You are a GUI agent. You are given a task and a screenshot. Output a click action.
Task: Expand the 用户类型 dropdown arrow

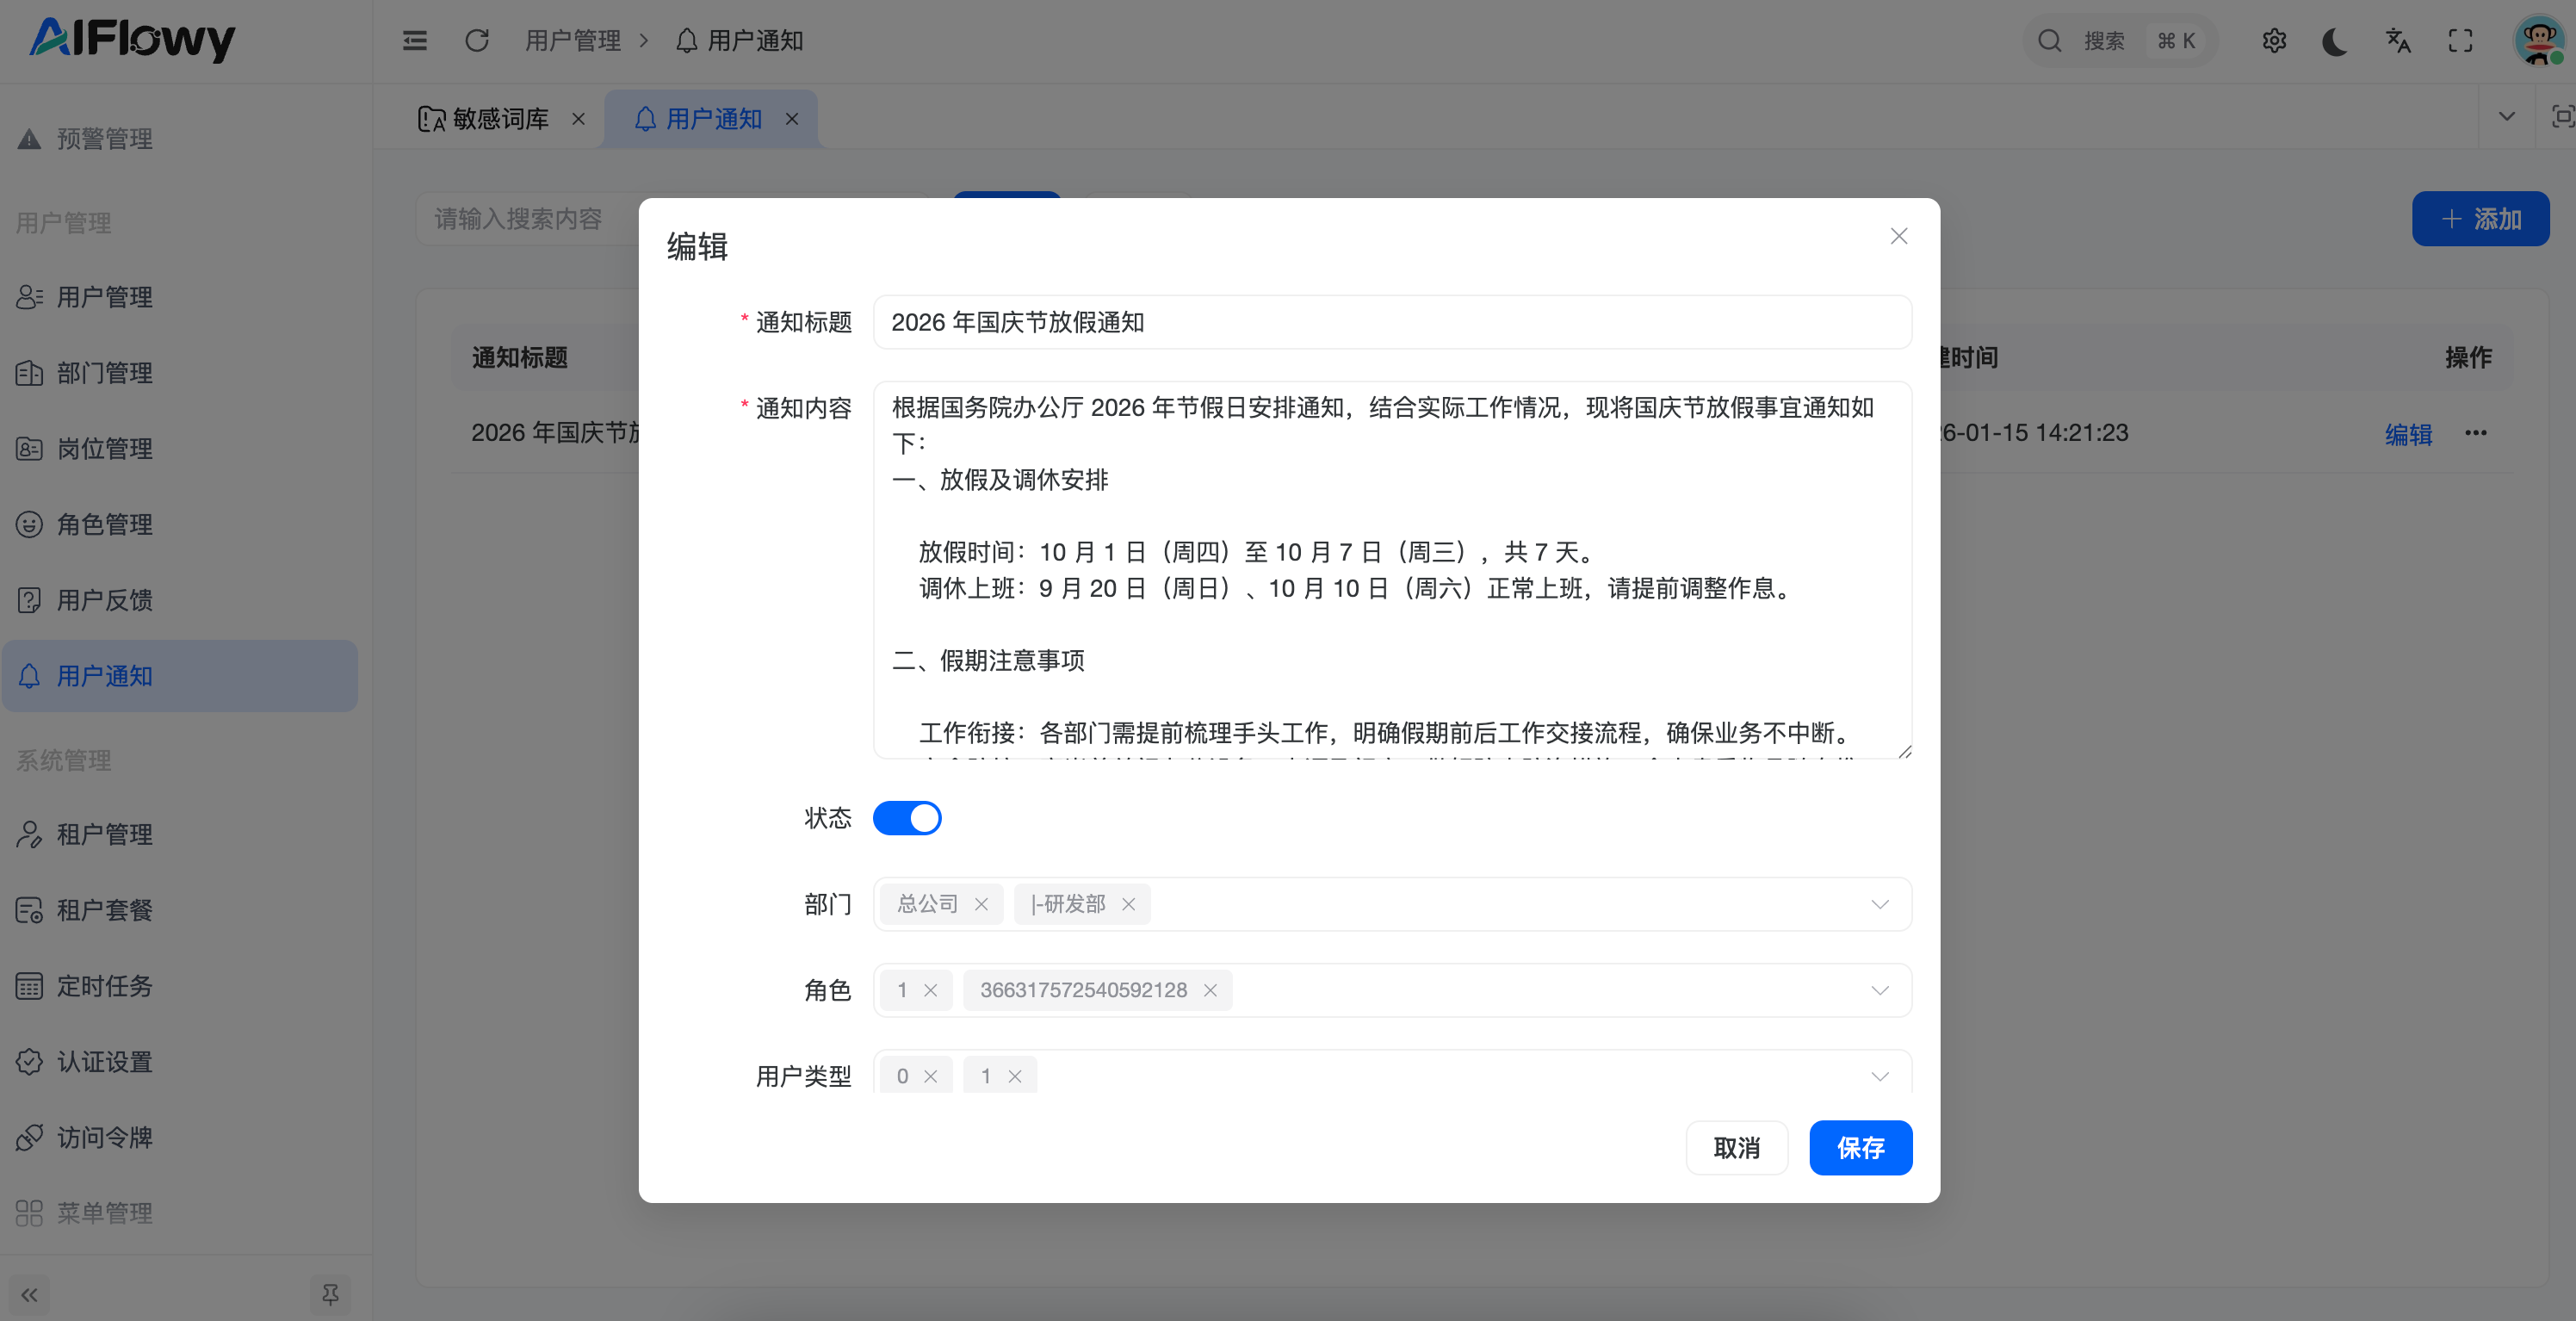point(1879,1076)
